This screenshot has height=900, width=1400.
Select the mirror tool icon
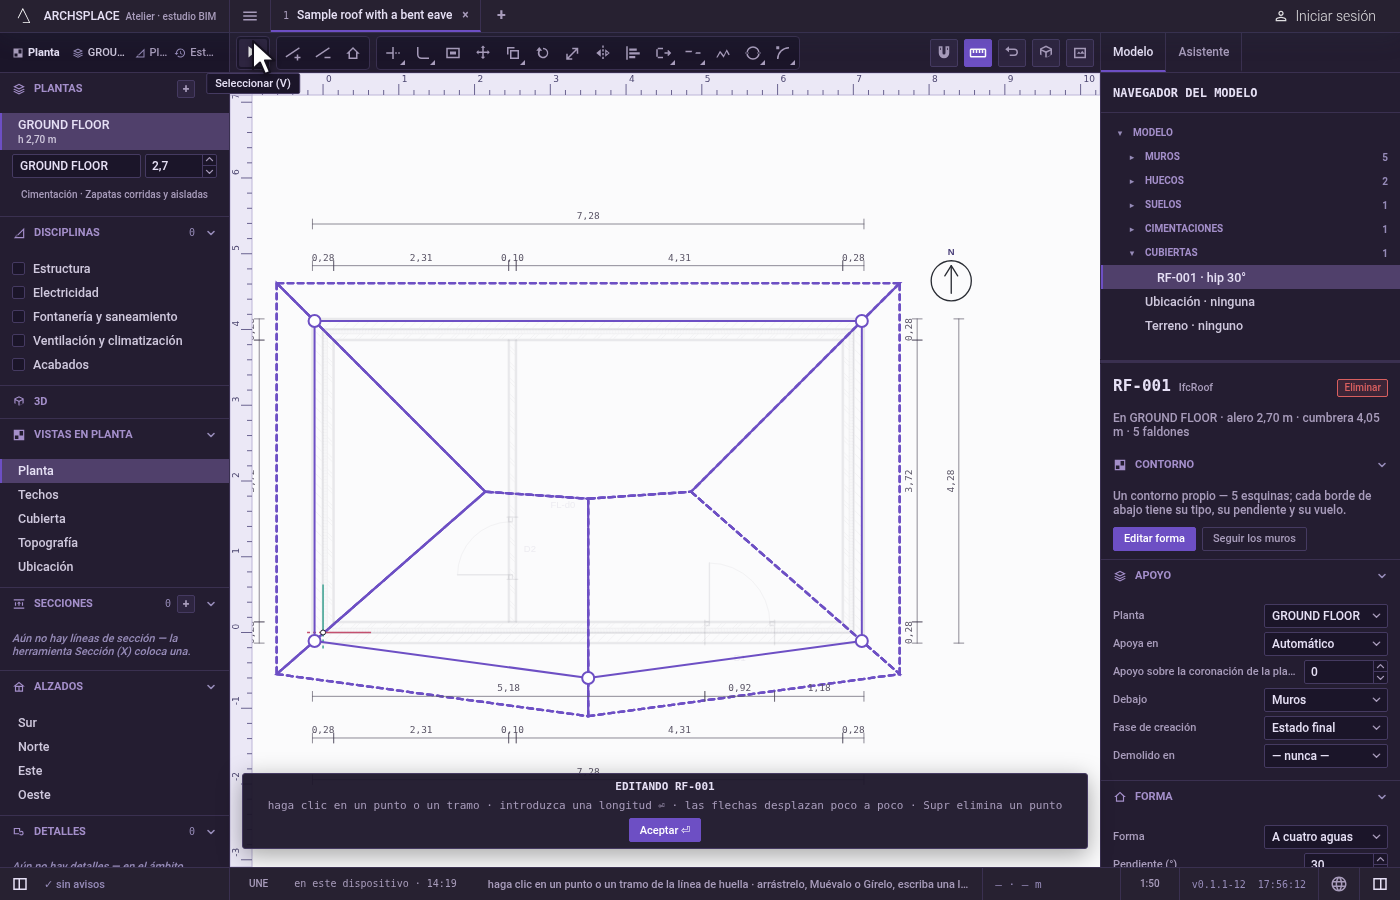coord(603,53)
